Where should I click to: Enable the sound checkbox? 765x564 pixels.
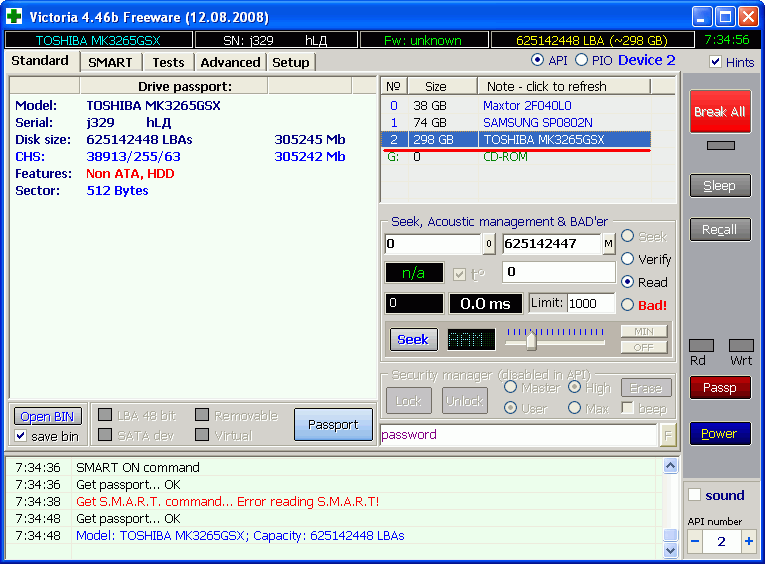[695, 495]
